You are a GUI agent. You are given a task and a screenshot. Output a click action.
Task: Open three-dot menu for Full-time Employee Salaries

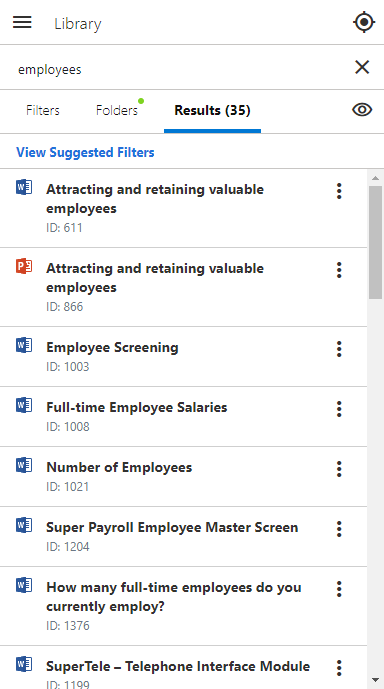339,409
